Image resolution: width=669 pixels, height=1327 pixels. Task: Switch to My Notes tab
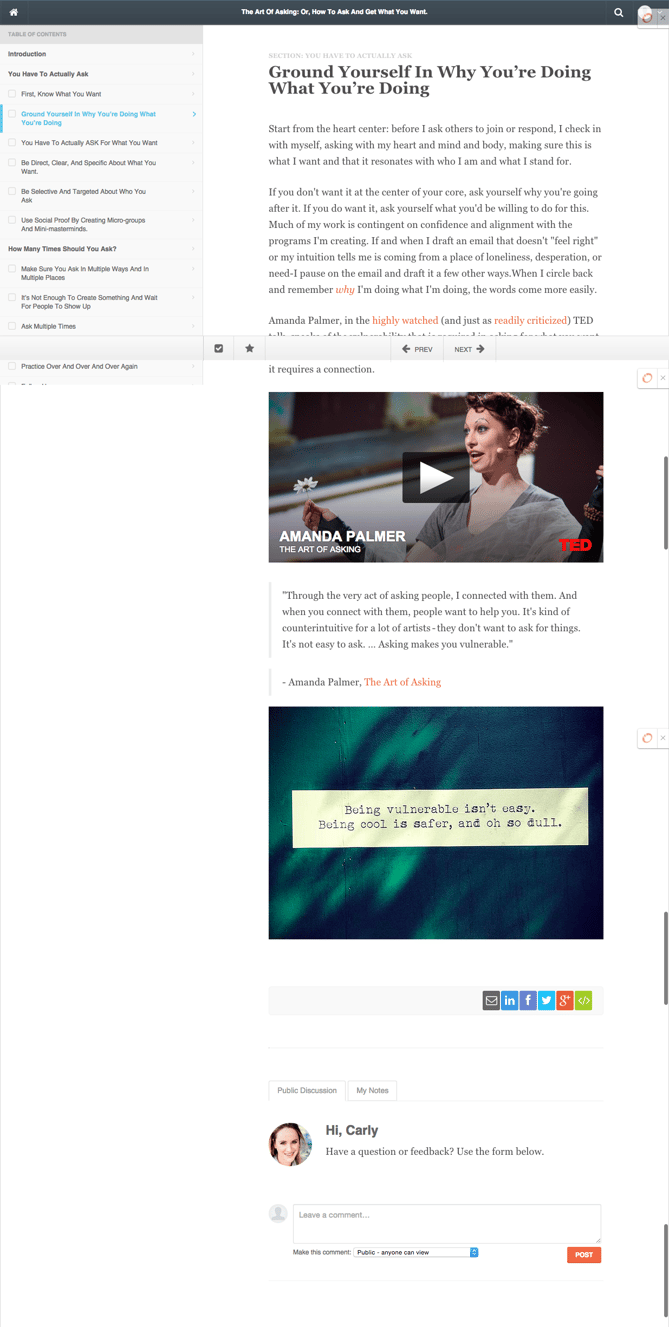click(x=372, y=1090)
